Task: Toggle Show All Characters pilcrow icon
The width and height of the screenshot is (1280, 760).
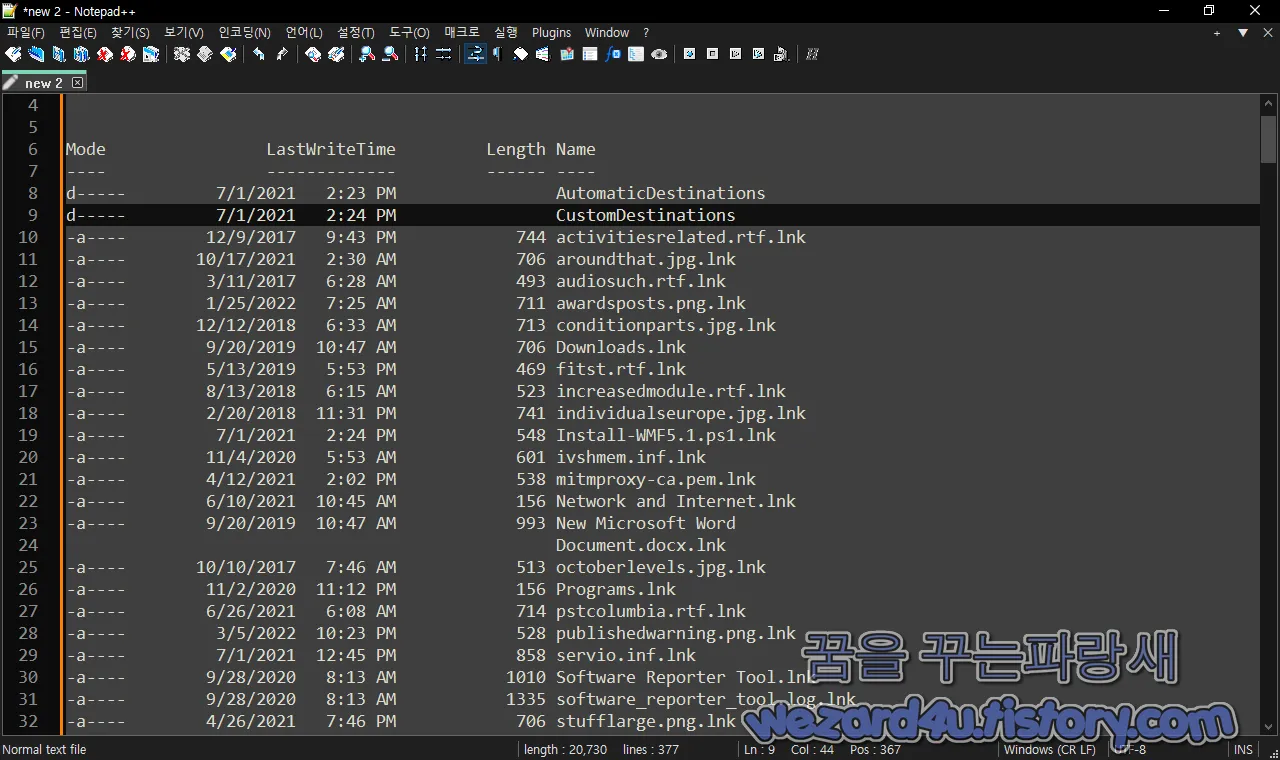Action: pos(498,54)
